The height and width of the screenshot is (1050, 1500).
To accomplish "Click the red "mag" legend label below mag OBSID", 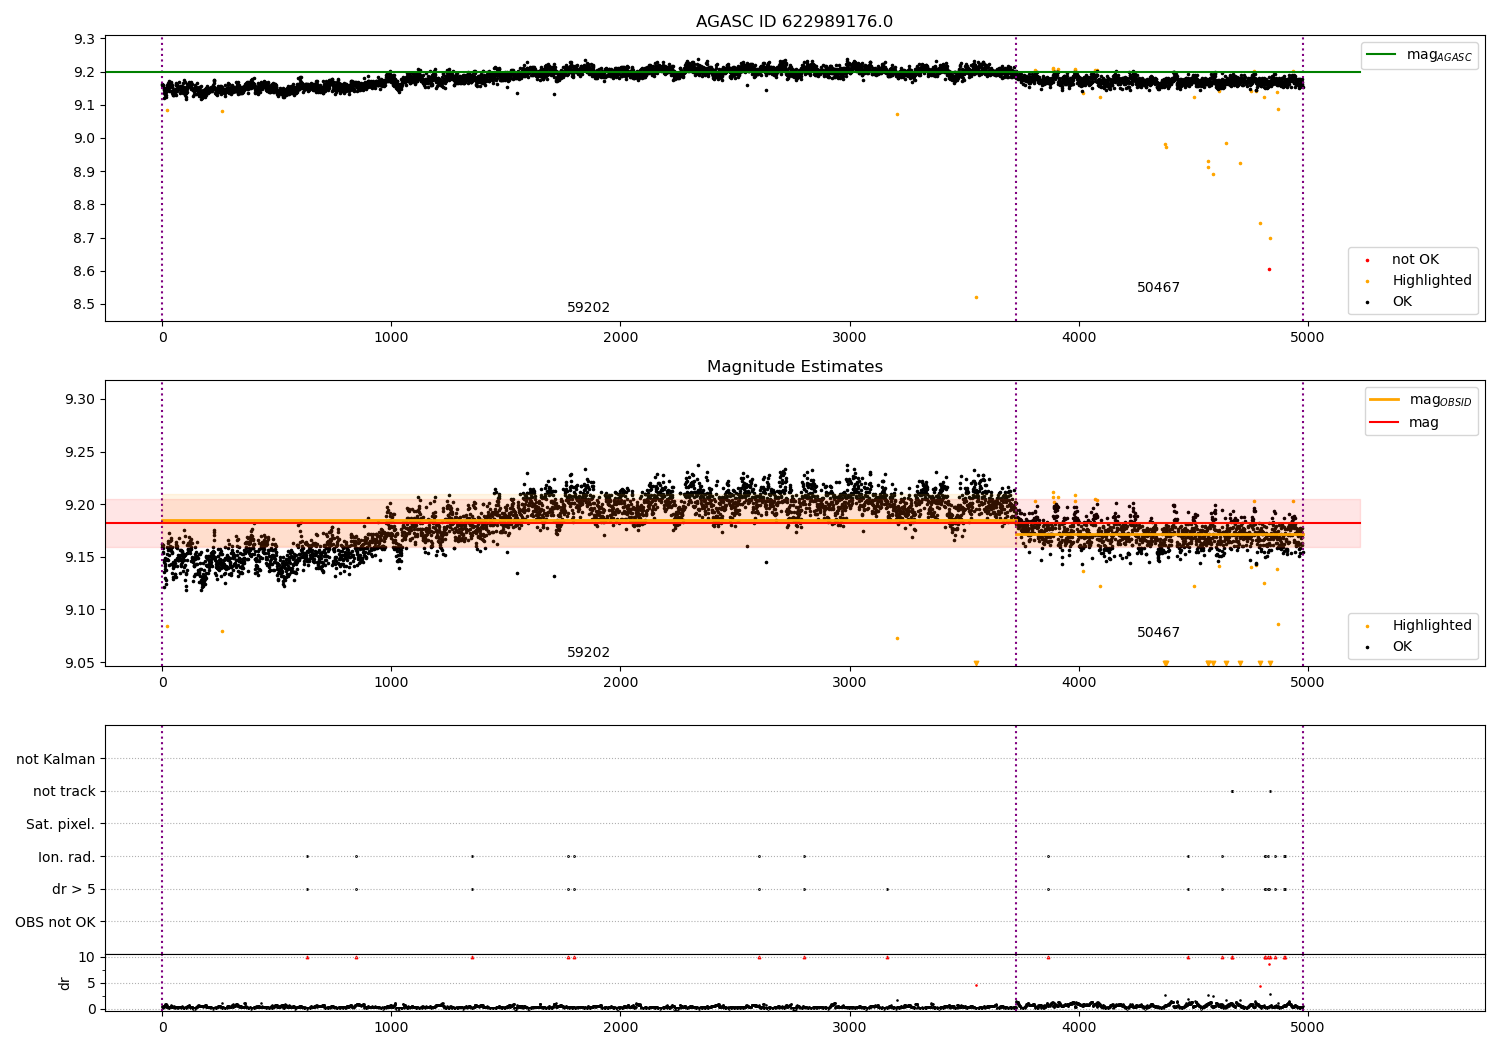I will [x=1424, y=423].
